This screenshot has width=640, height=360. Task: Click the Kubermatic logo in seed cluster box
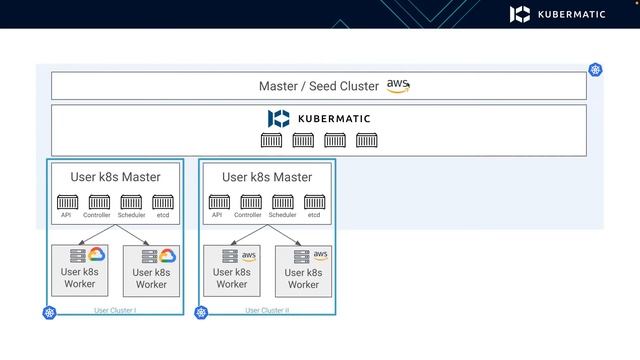pyautogui.click(x=319, y=119)
